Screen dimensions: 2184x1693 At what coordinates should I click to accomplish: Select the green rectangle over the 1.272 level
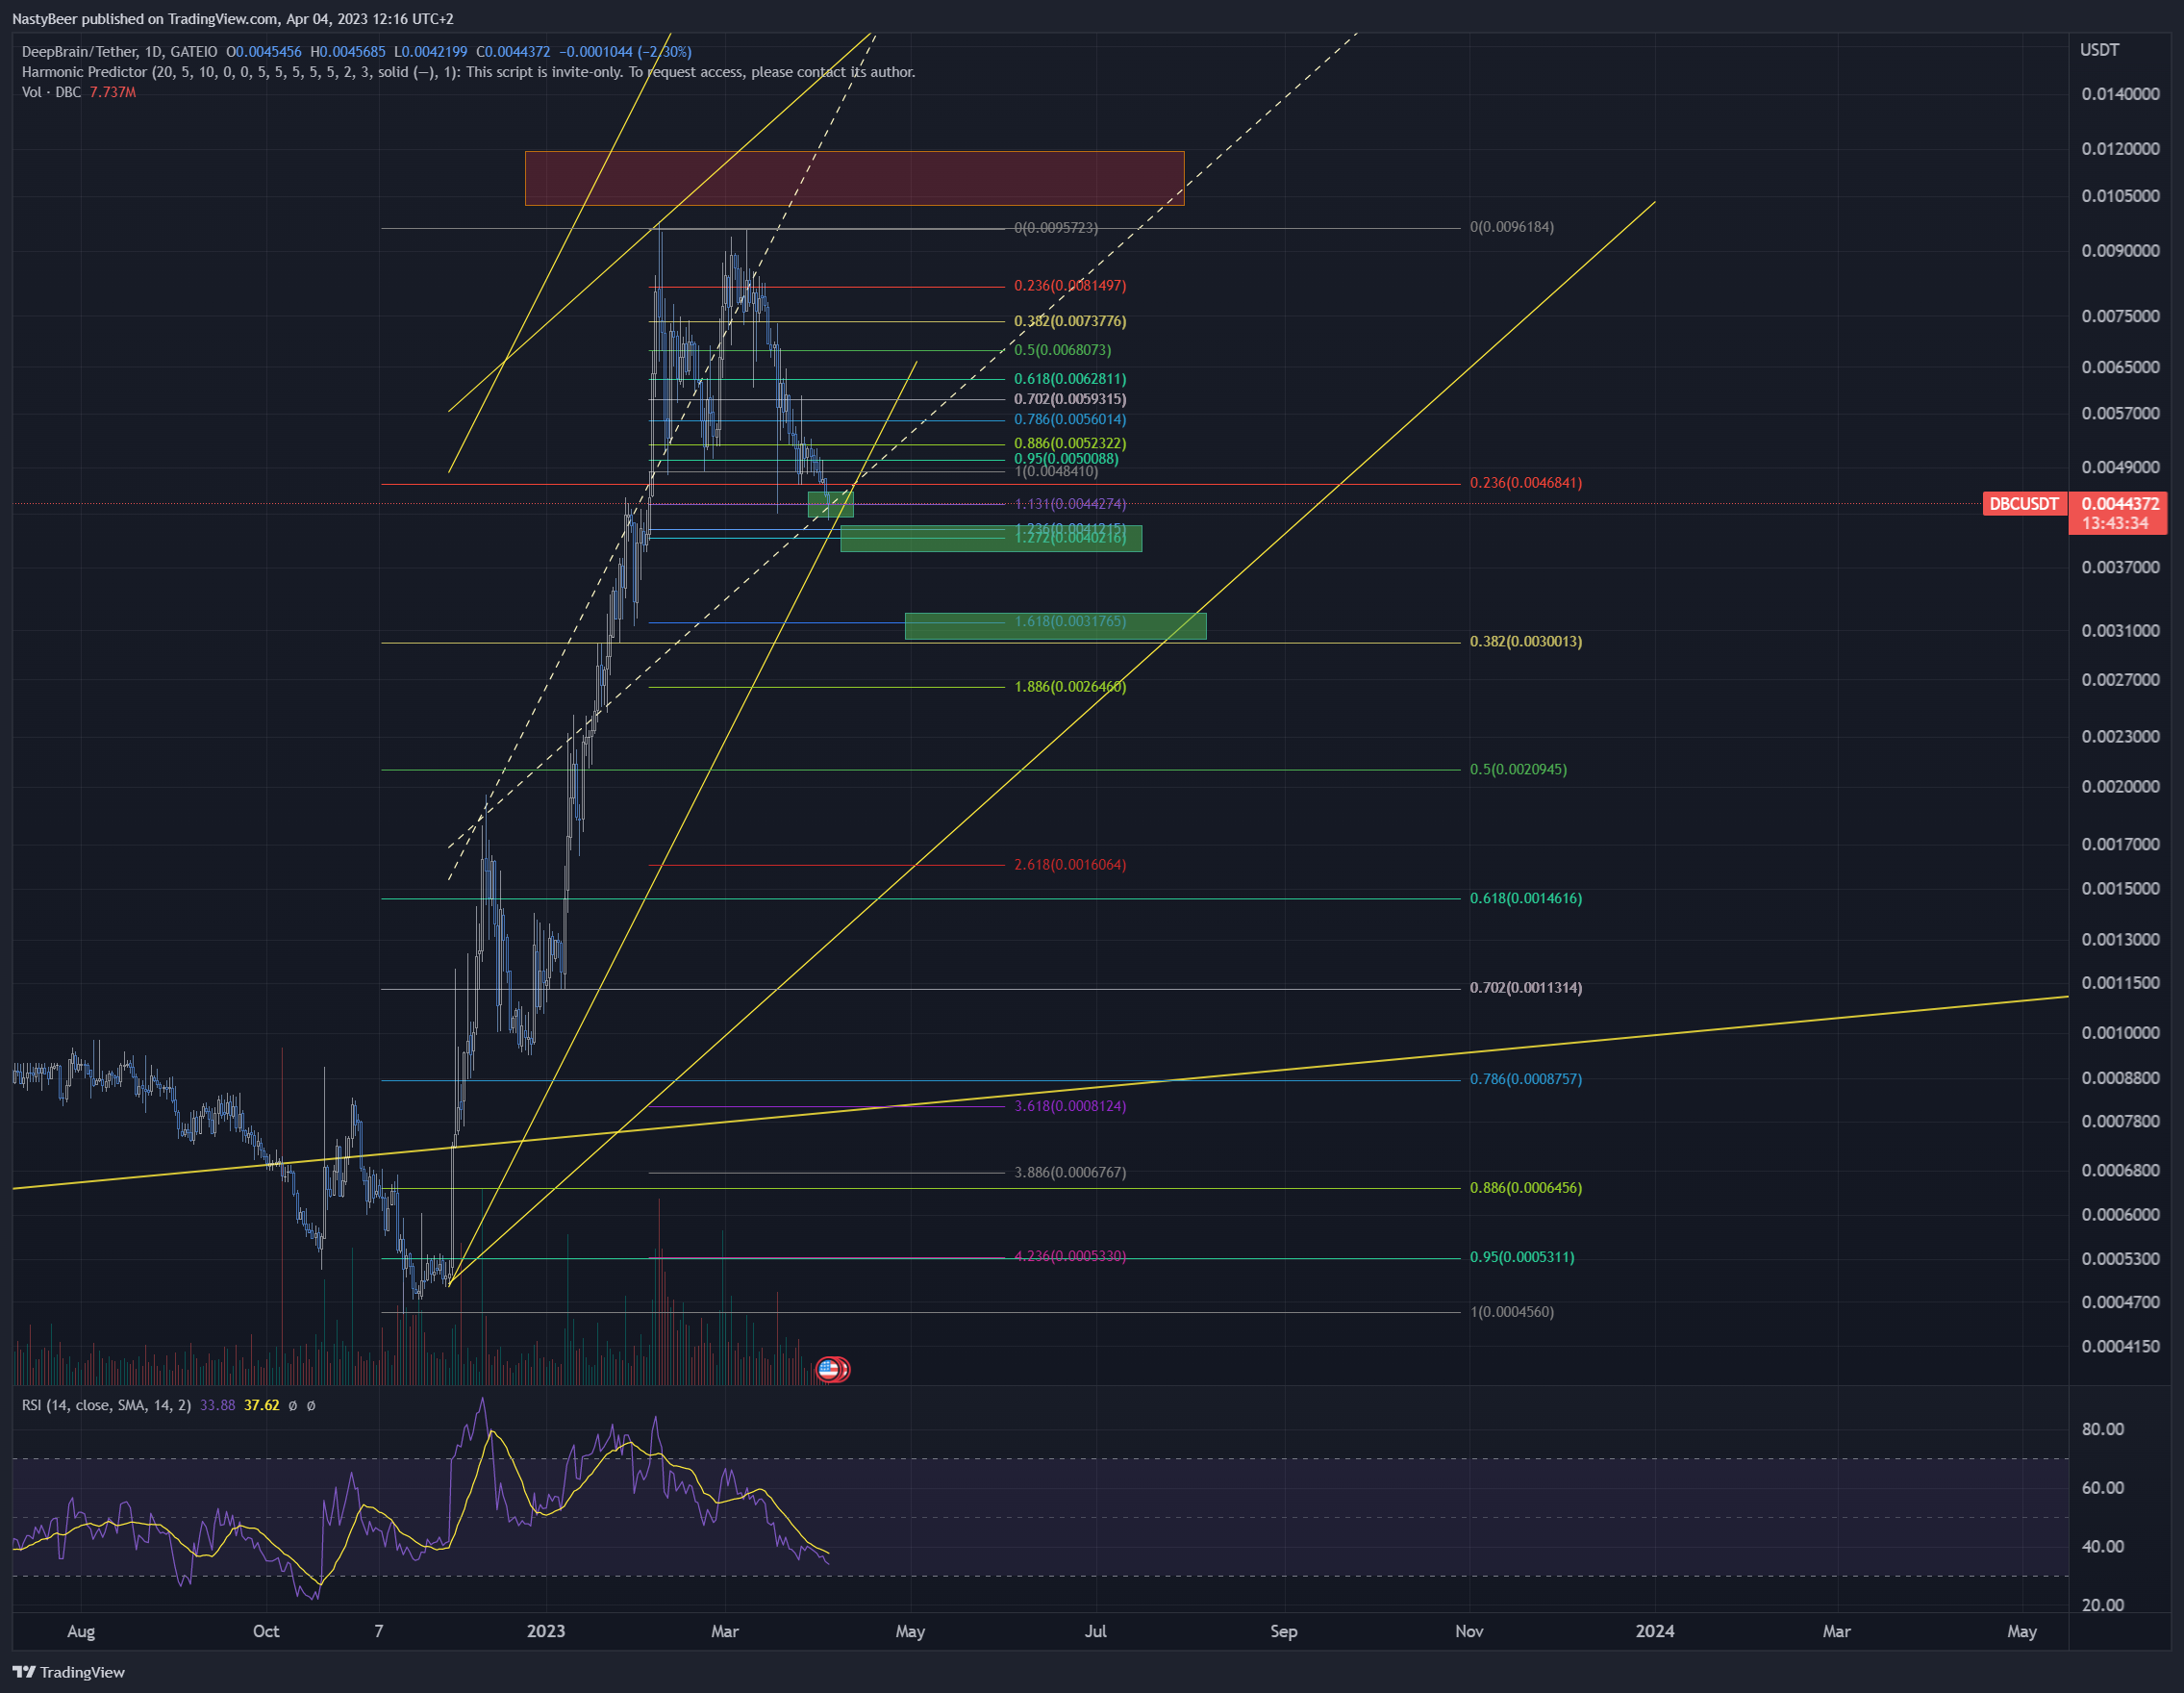991,539
